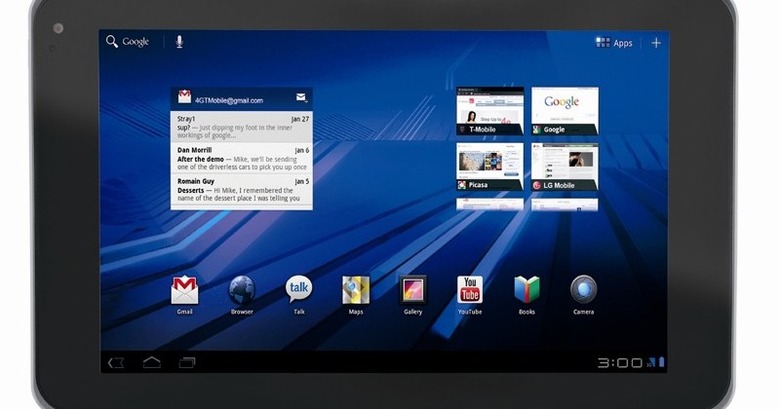Open Gmail inbox from widget header logo
This screenshot has width=780, height=409.
click(x=185, y=97)
